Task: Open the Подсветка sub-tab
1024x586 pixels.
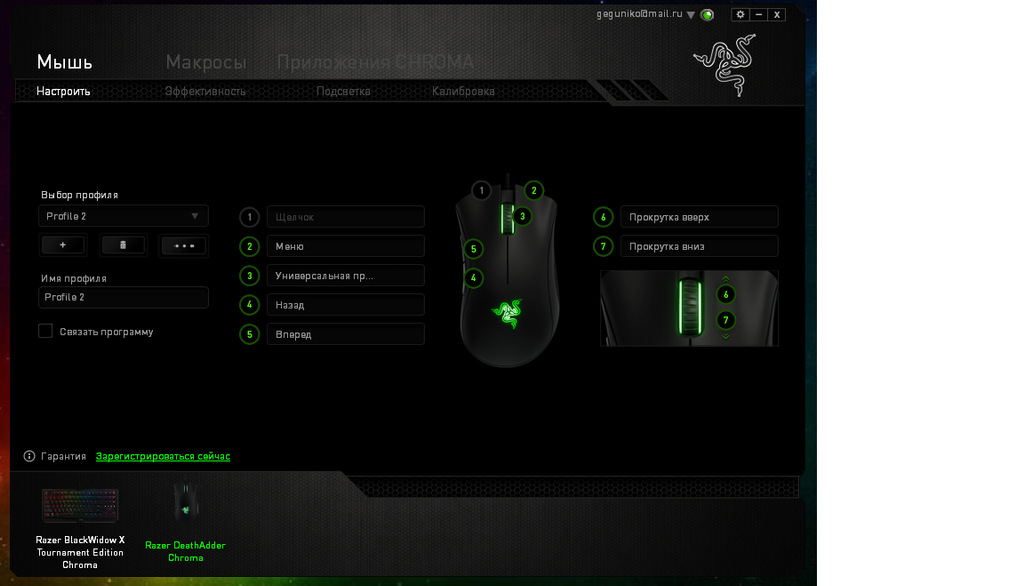Action: click(x=343, y=91)
